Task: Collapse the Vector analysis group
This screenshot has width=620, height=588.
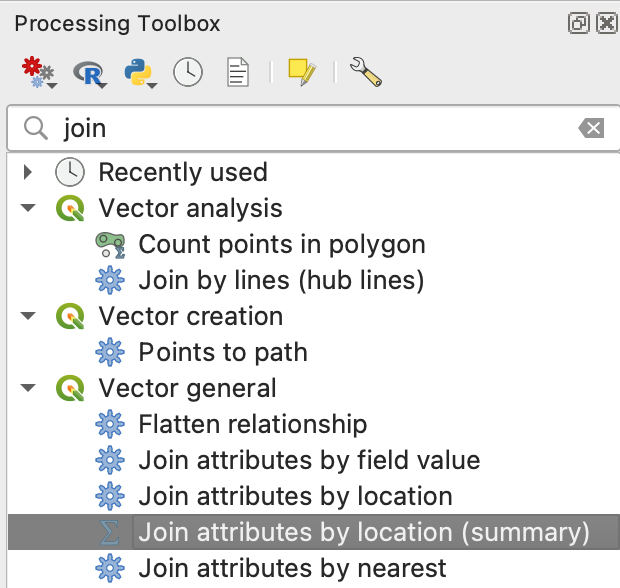Action: point(28,208)
